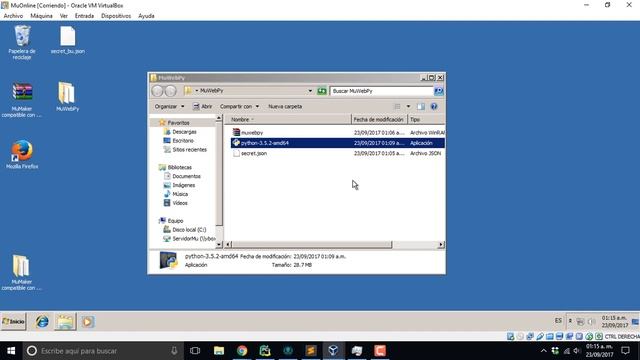Change the view with the view icon

tap(397, 107)
